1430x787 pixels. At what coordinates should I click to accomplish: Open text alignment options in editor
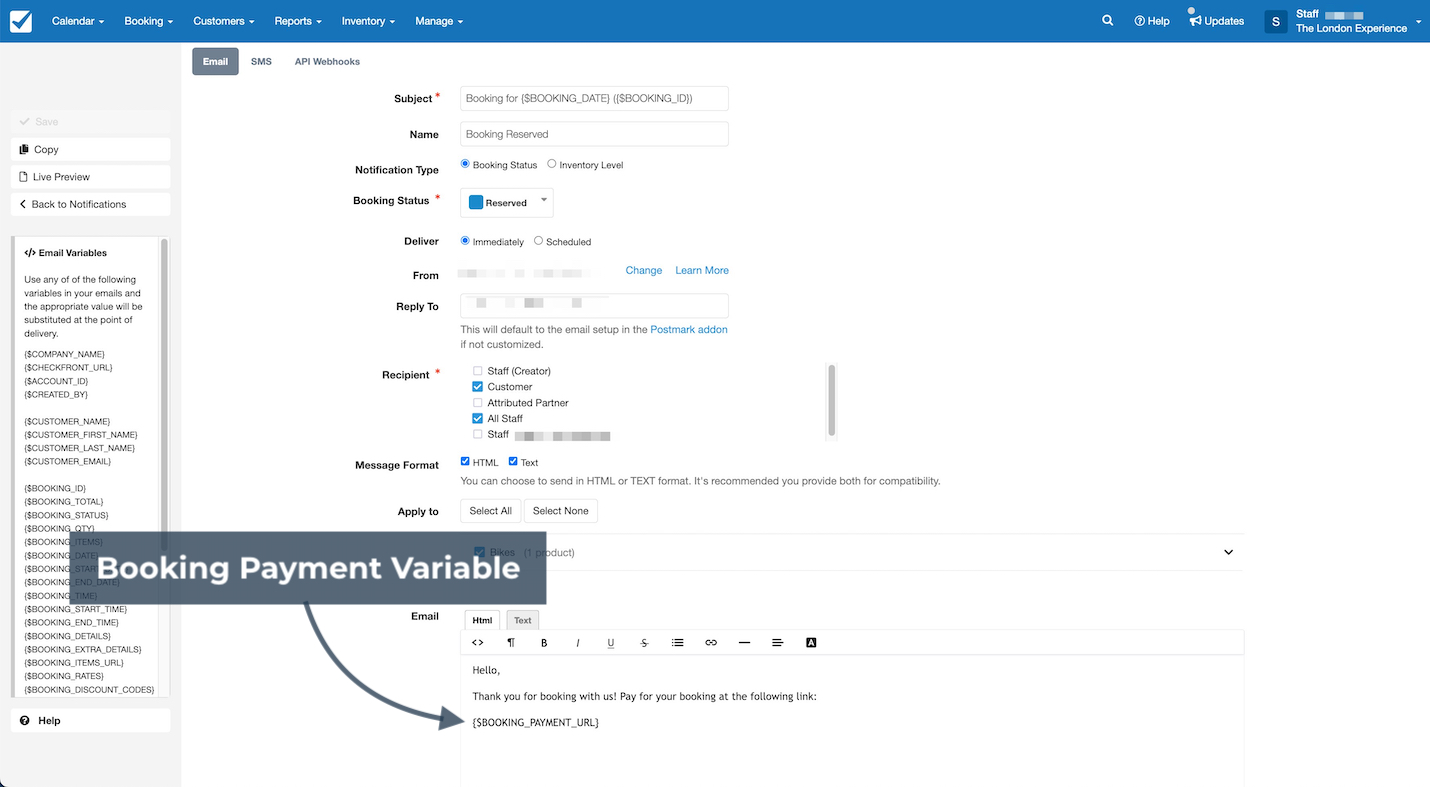777,642
